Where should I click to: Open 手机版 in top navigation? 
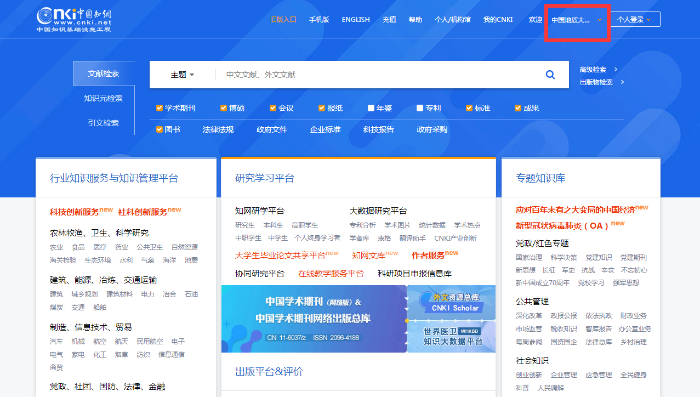319,20
